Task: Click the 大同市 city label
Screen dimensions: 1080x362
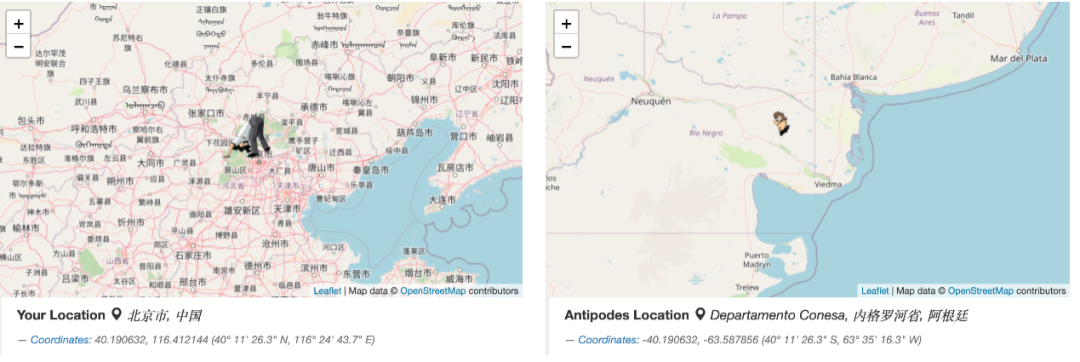Action: (x=150, y=164)
